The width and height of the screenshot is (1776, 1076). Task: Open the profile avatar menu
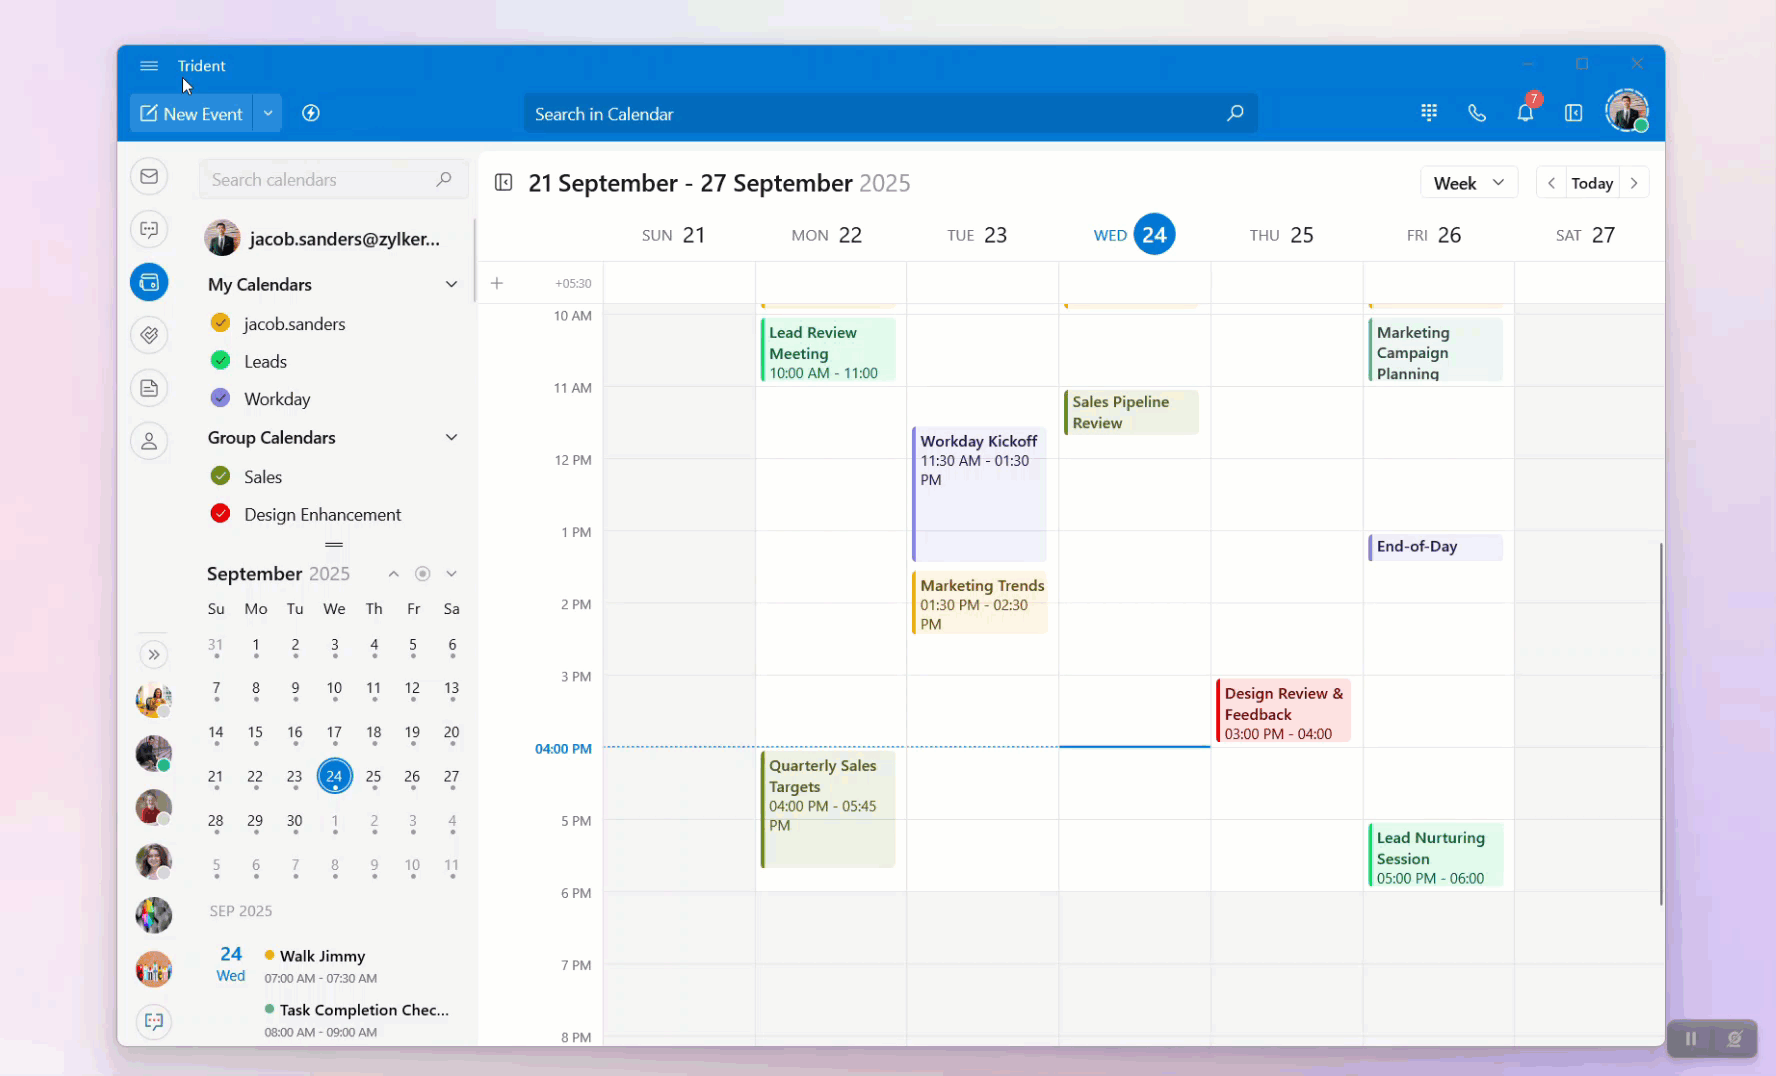coord(1627,111)
